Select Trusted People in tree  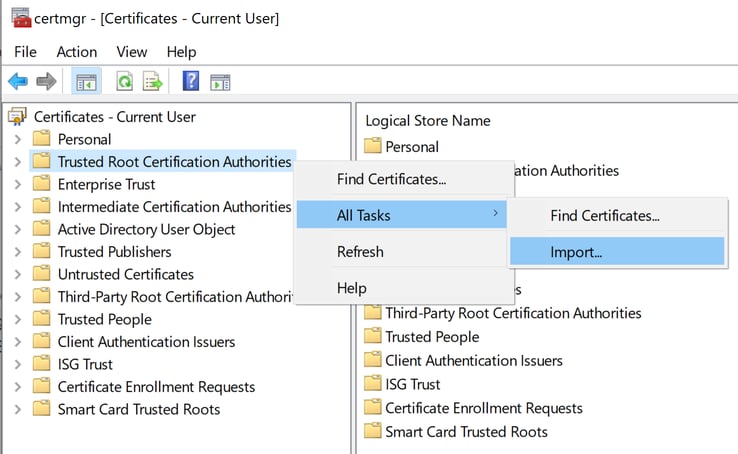click(x=104, y=319)
